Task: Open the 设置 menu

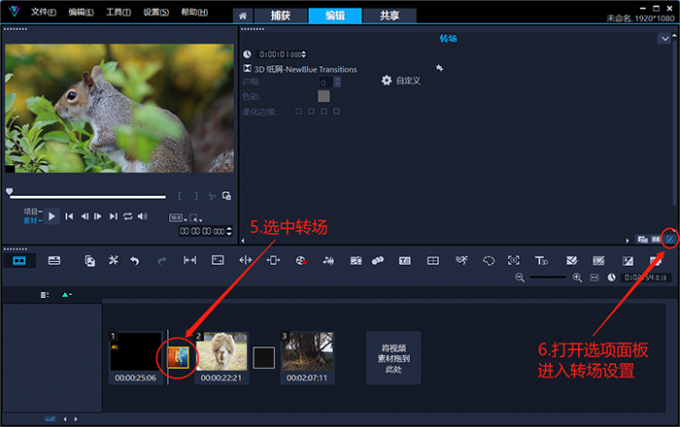Action: click(156, 12)
